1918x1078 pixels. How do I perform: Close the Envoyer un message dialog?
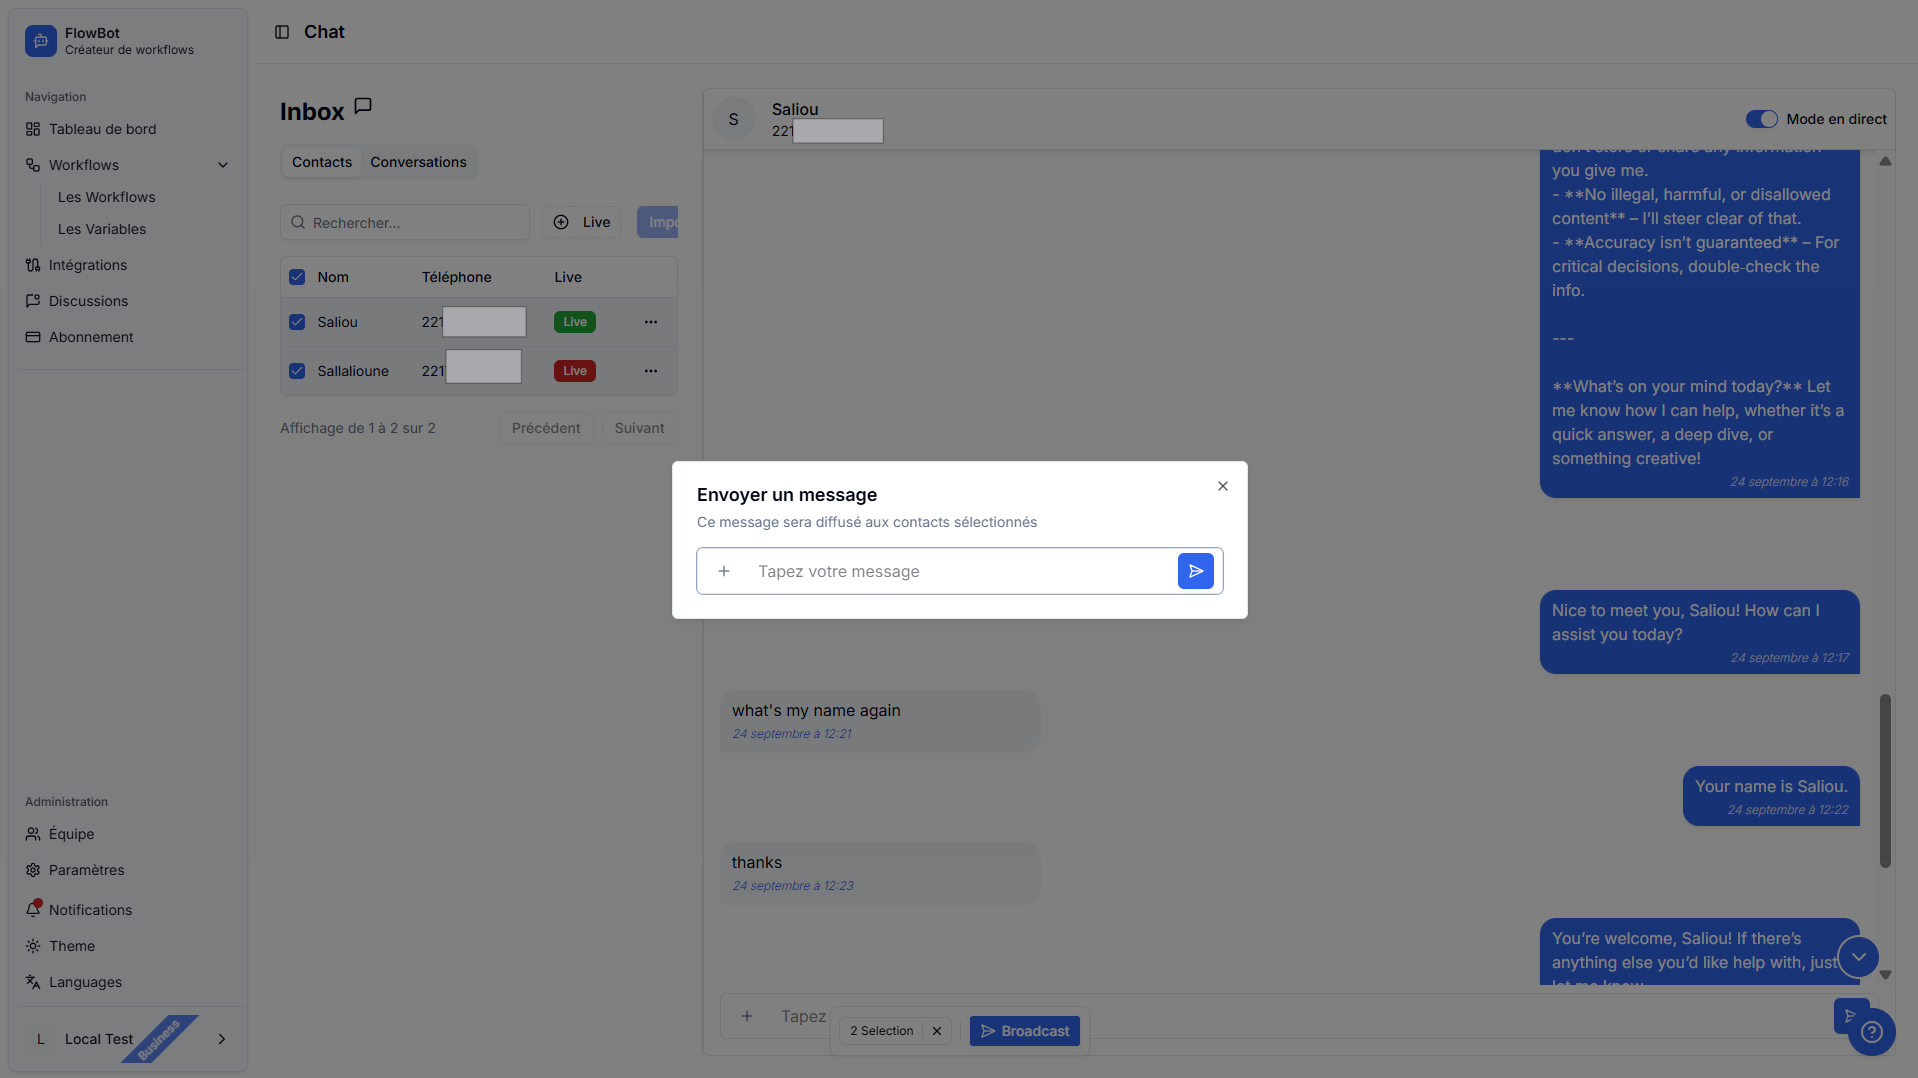click(1222, 486)
